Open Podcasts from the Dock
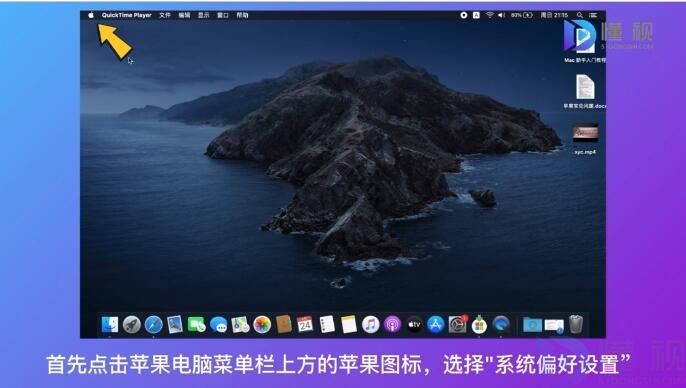This screenshot has height=388, width=686. click(x=392, y=325)
